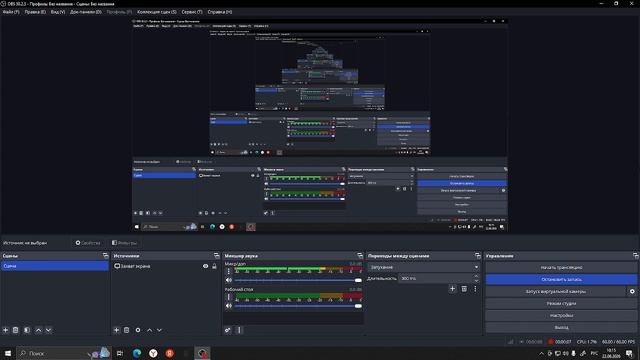Configure virtual camera via gear icon
Viewport: 640px width, 360px height.
coord(632,291)
